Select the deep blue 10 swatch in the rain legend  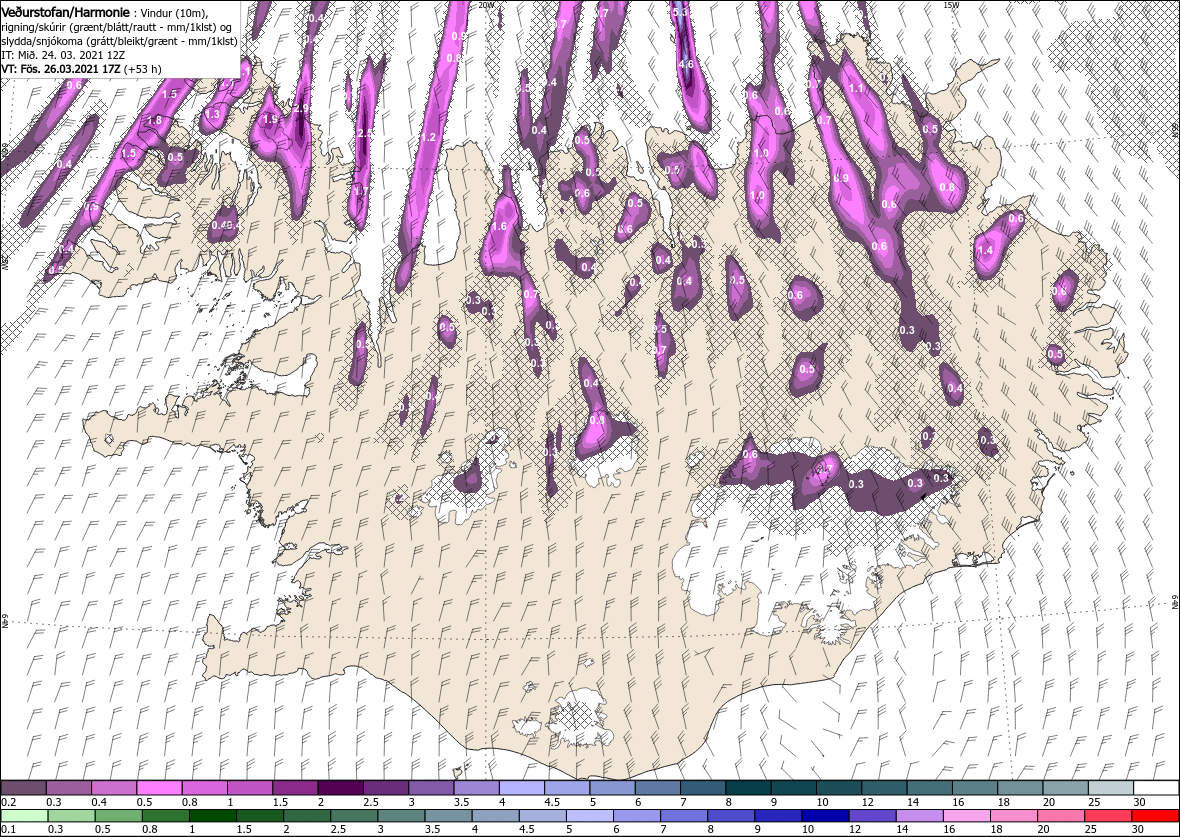click(826, 816)
